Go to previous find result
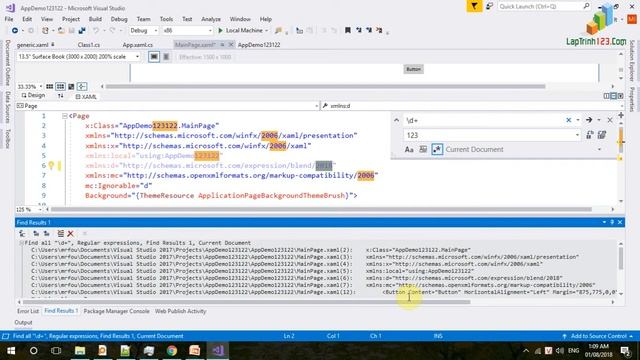Image resolution: width=640 pixels, height=360 pixels. pyautogui.click(x=36, y=233)
